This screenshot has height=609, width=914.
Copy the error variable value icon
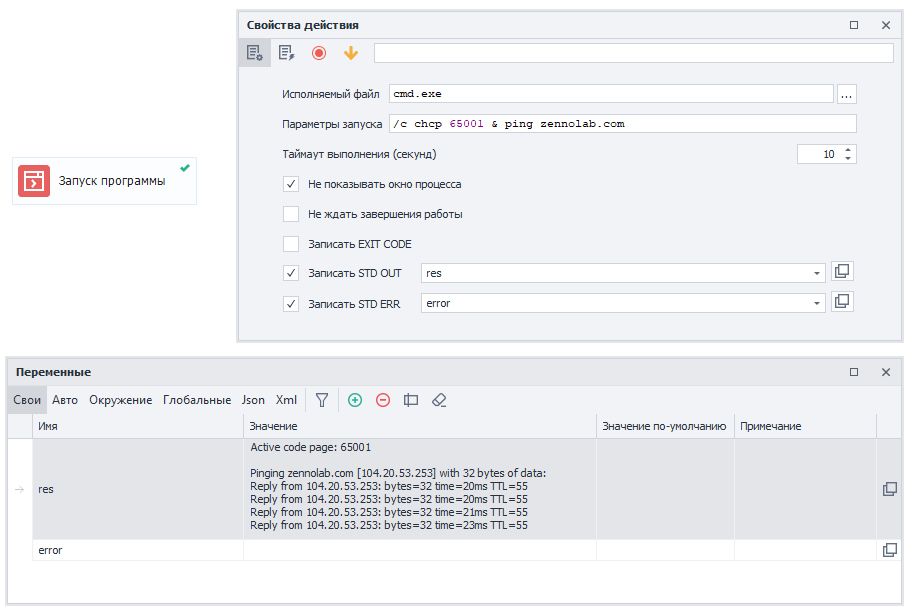(890, 550)
